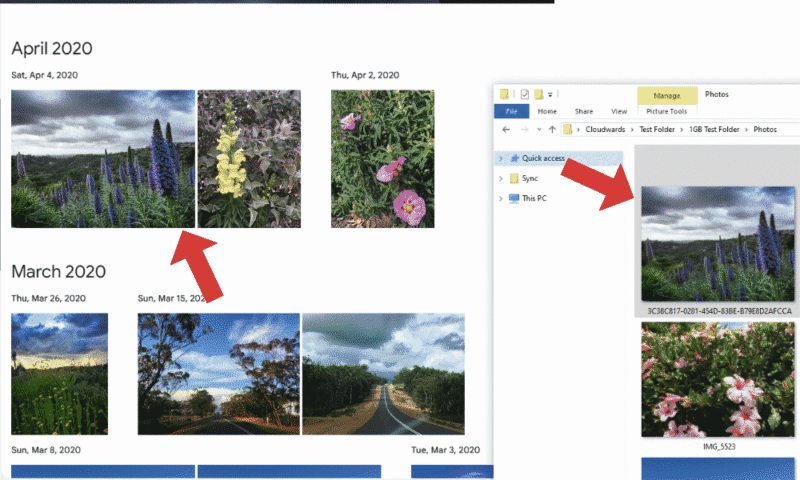Expand the This PC tree node
Image resolution: width=800 pixels, height=480 pixels.
click(x=501, y=198)
